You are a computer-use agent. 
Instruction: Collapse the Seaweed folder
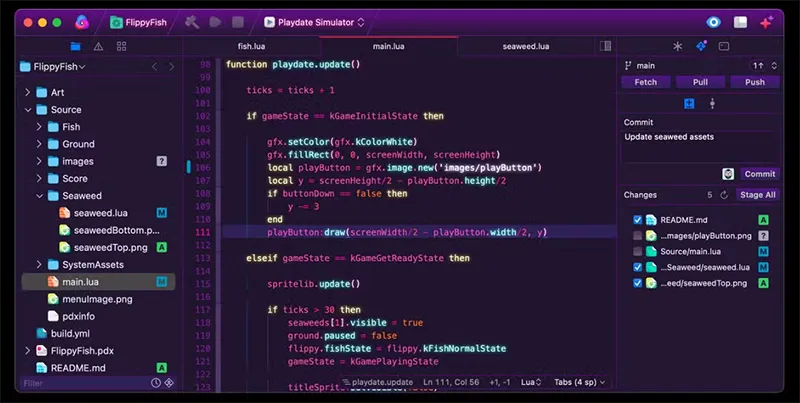[x=39, y=196]
